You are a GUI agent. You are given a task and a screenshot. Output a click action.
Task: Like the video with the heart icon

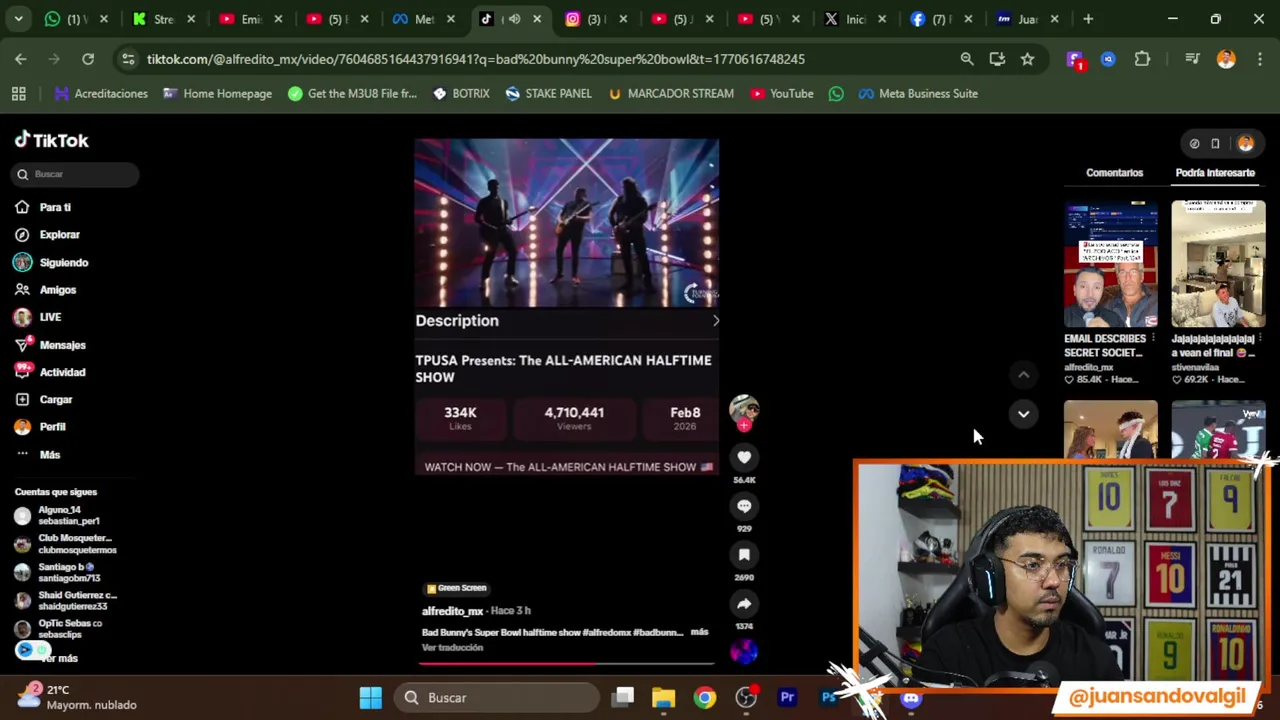[x=744, y=457]
